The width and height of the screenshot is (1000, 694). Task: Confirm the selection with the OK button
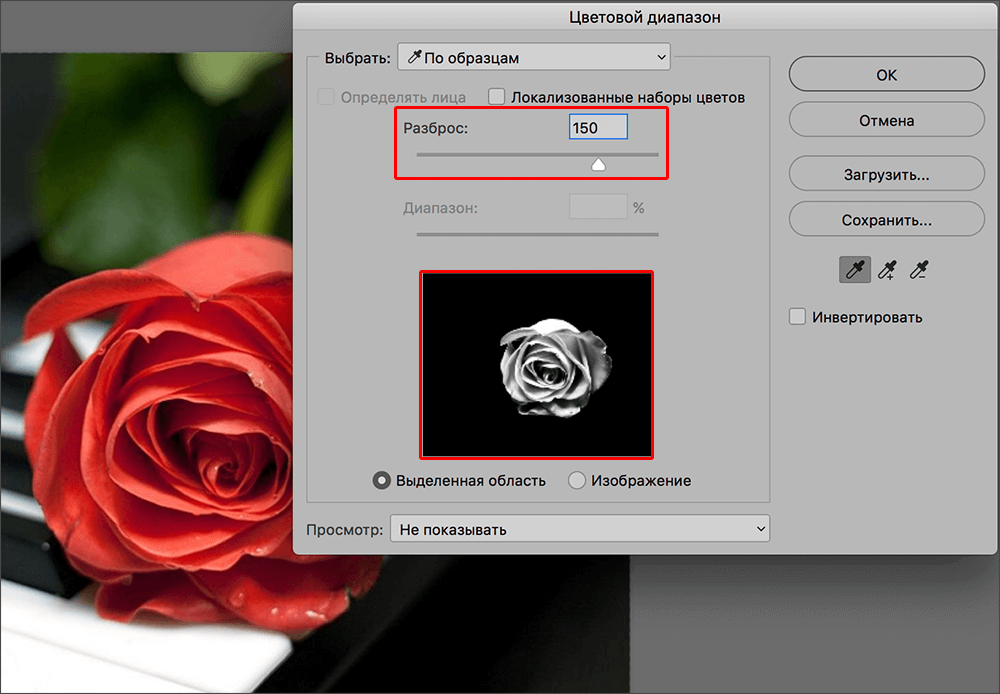coord(886,75)
